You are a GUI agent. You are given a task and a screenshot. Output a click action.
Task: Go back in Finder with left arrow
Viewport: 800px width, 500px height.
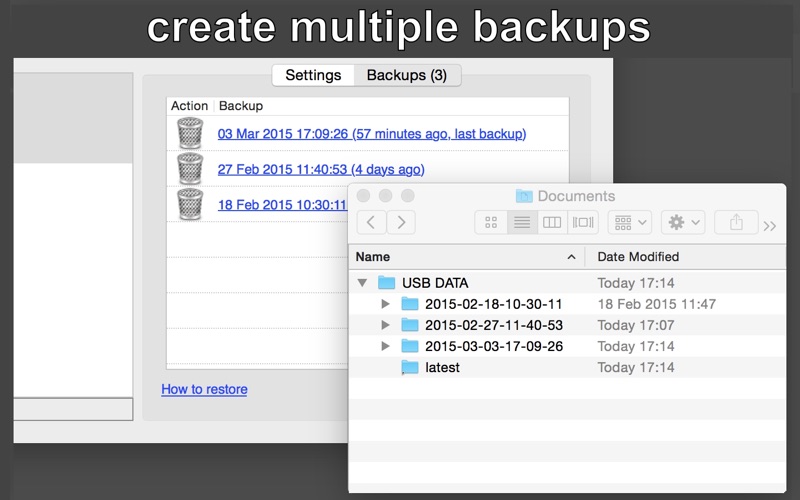pyautogui.click(x=371, y=222)
